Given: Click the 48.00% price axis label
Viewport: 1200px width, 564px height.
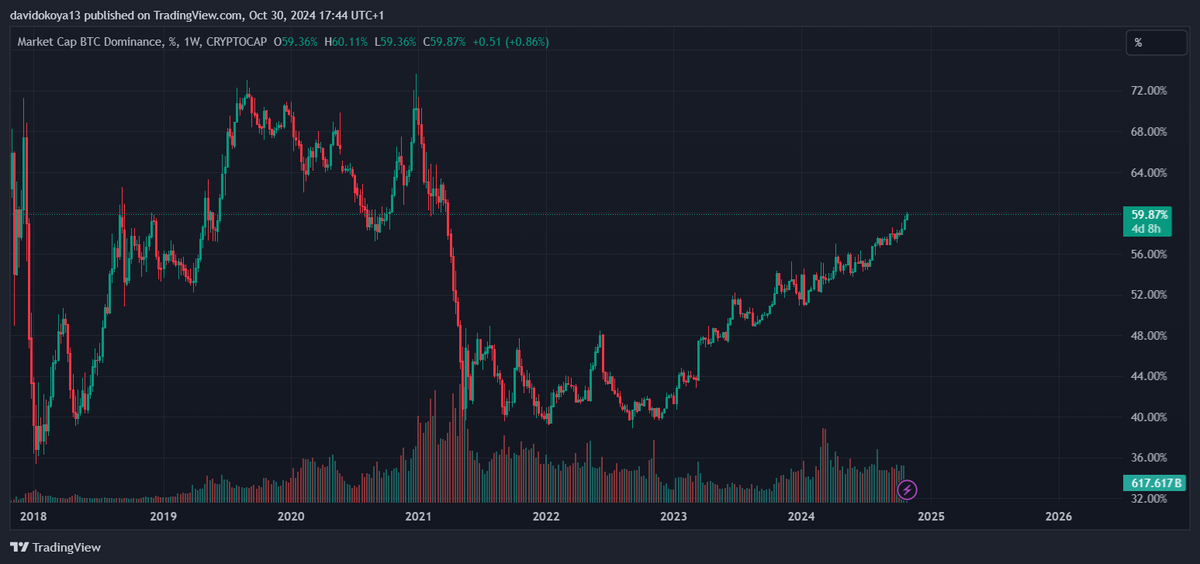Looking at the screenshot, I should click(1148, 335).
